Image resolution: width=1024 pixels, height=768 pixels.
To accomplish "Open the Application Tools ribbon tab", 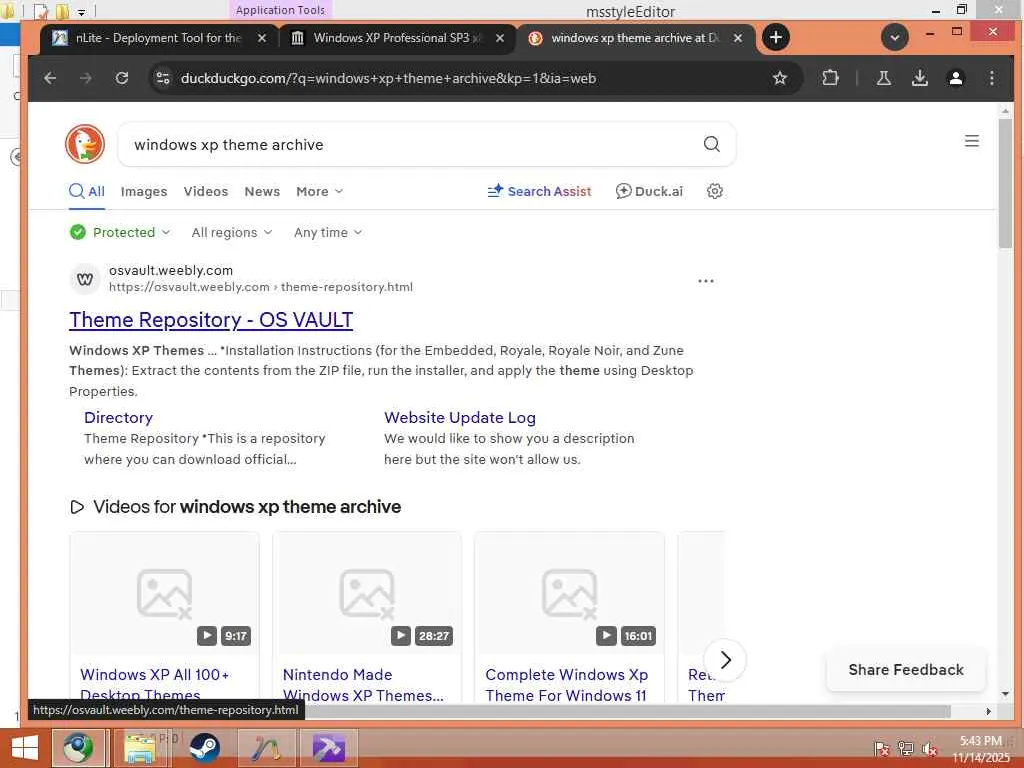I will click(x=280, y=10).
